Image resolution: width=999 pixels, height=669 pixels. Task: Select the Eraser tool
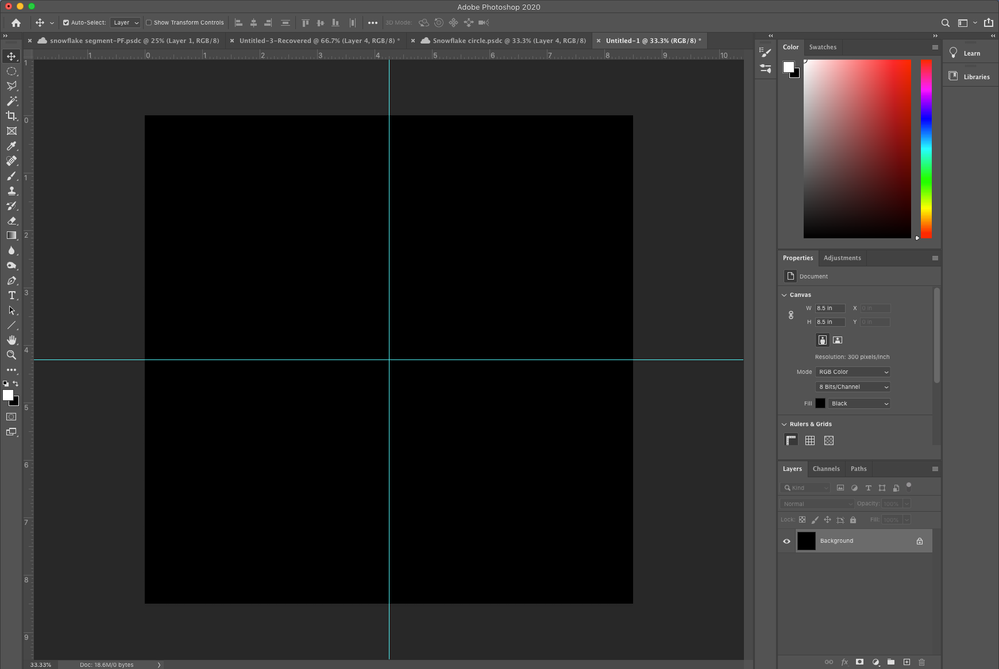coord(11,220)
